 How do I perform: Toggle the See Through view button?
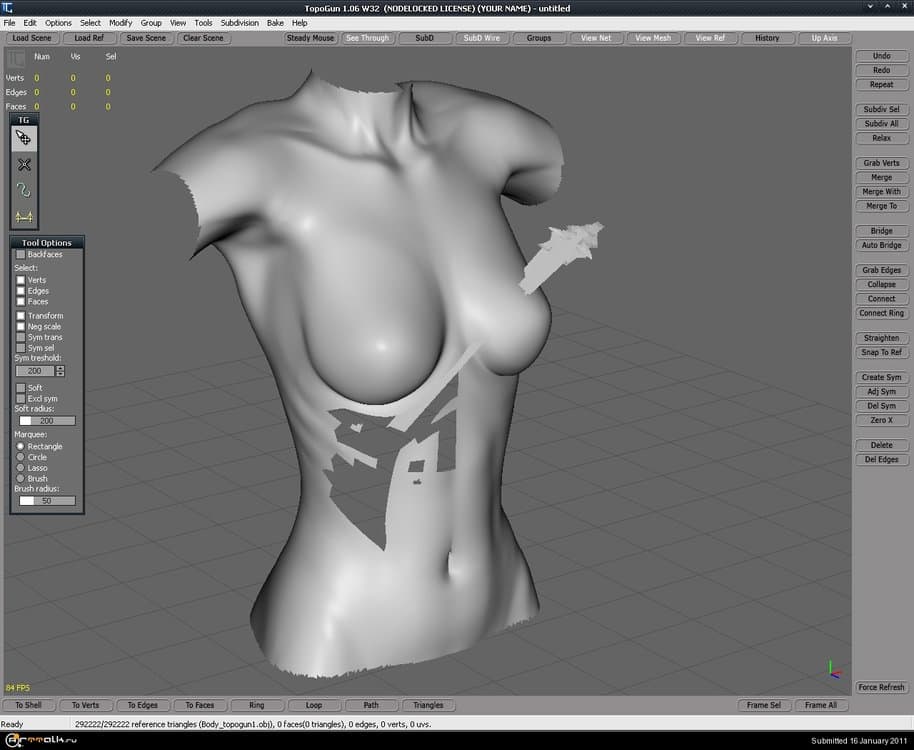coord(367,38)
